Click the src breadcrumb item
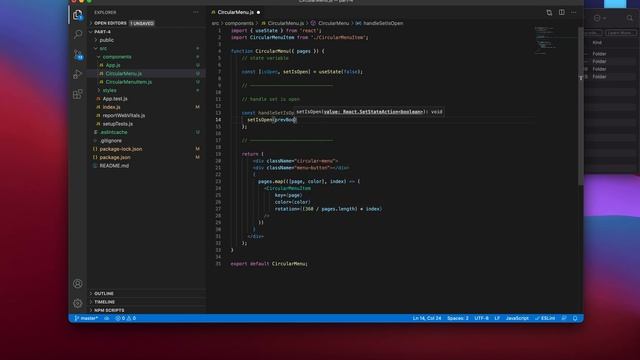Image resolution: width=640 pixels, height=360 pixels. (x=215, y=23)
